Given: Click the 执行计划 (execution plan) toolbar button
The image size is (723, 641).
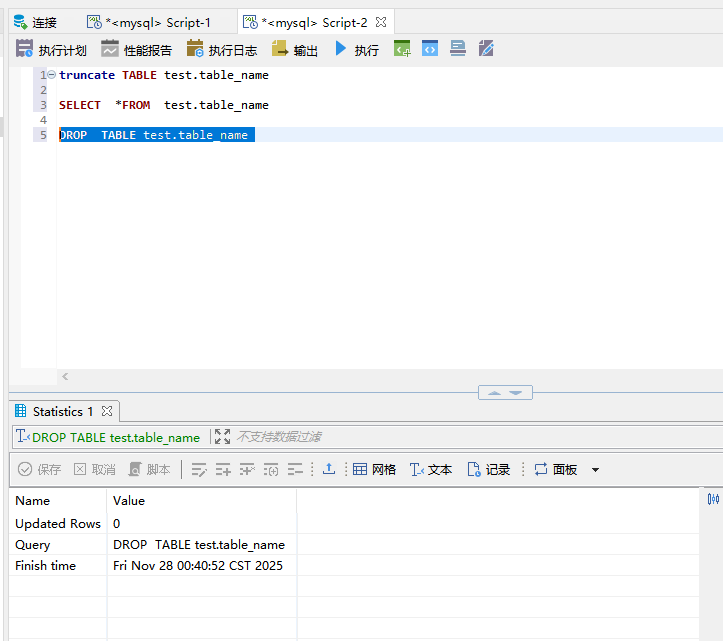Looking at the screenshot, I should point(51,49).
